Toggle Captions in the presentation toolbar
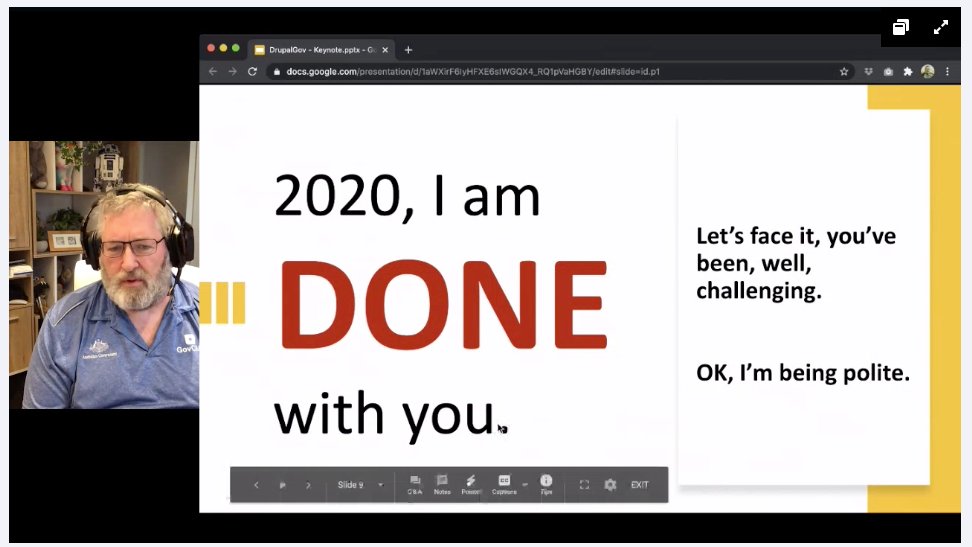Image resolution: width=972 pixels, height=547 pixels. click(504, 484)
